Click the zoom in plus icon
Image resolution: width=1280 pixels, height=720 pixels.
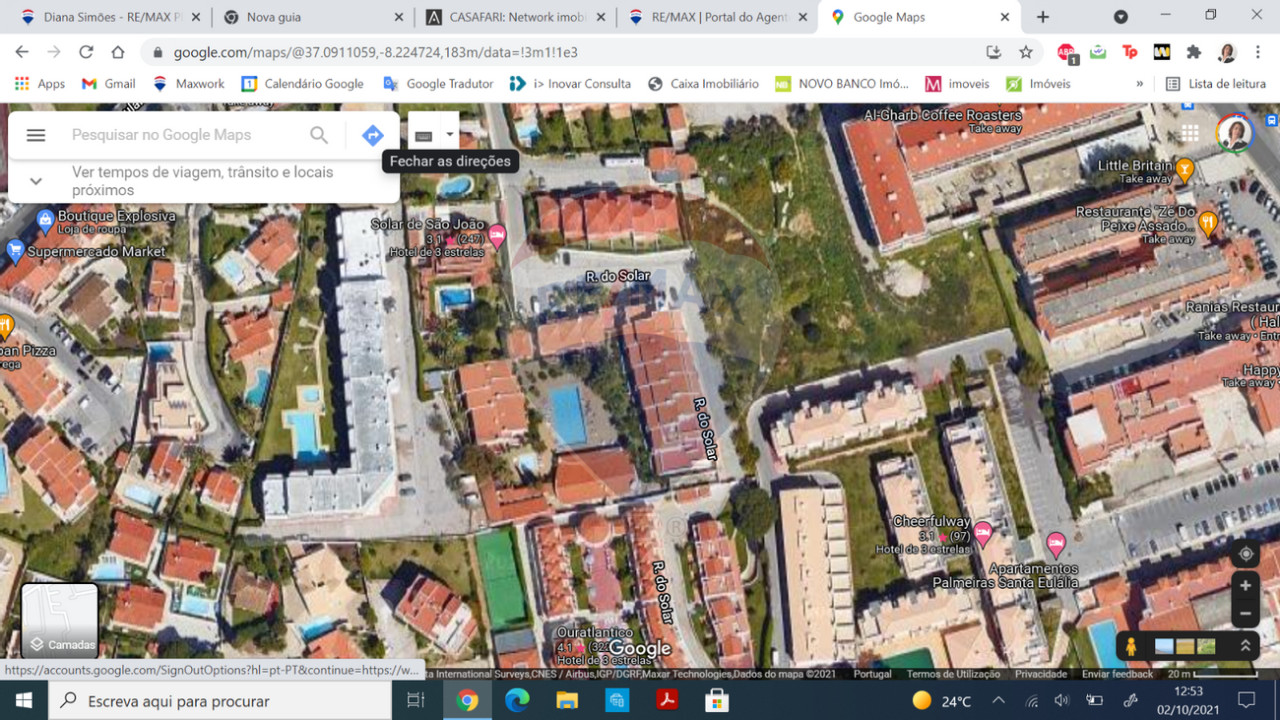(1245, 585)
